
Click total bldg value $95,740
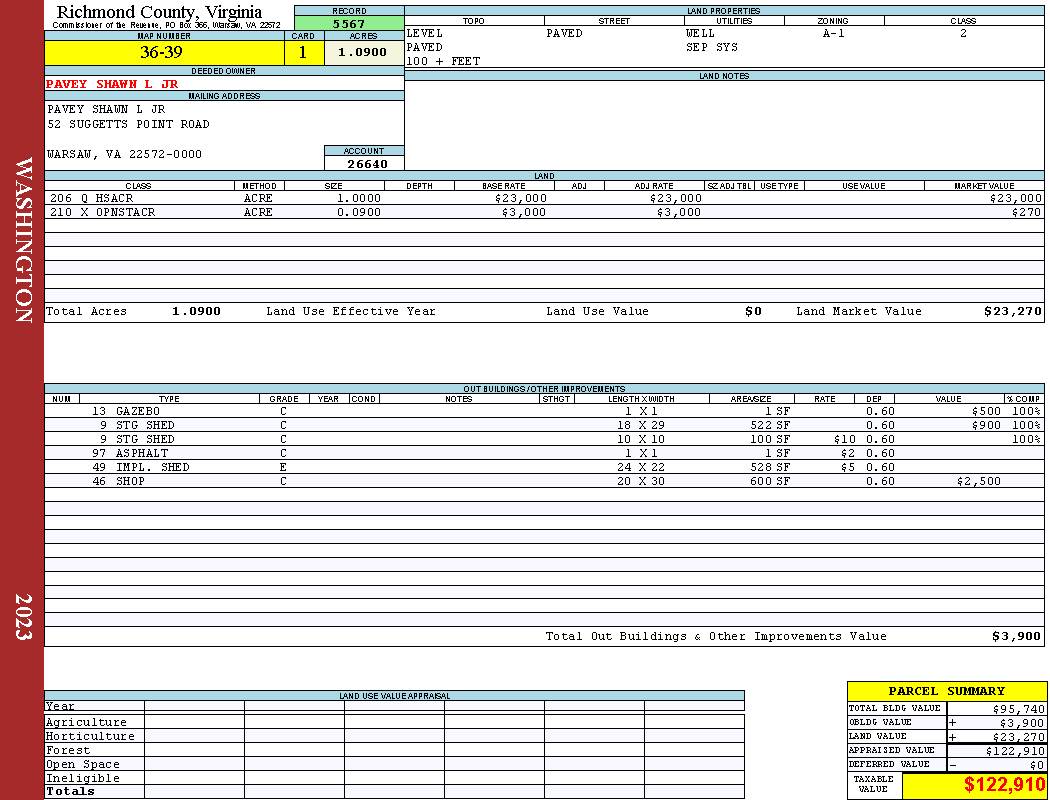[x=1019, y=709]
